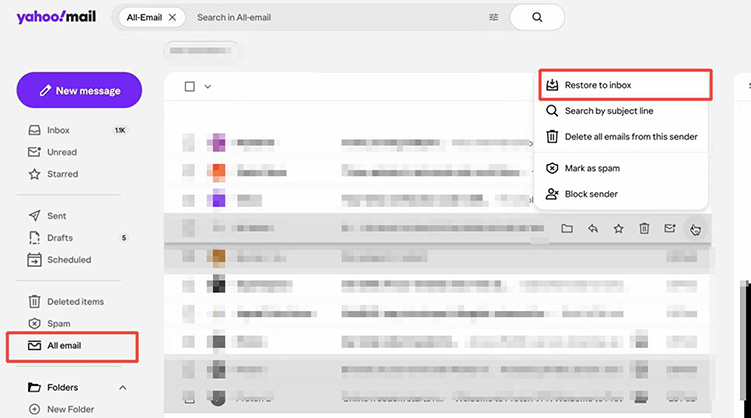Choose Restore to inbox from menu
Screen dimensions: 751x418
pos(597,85)
